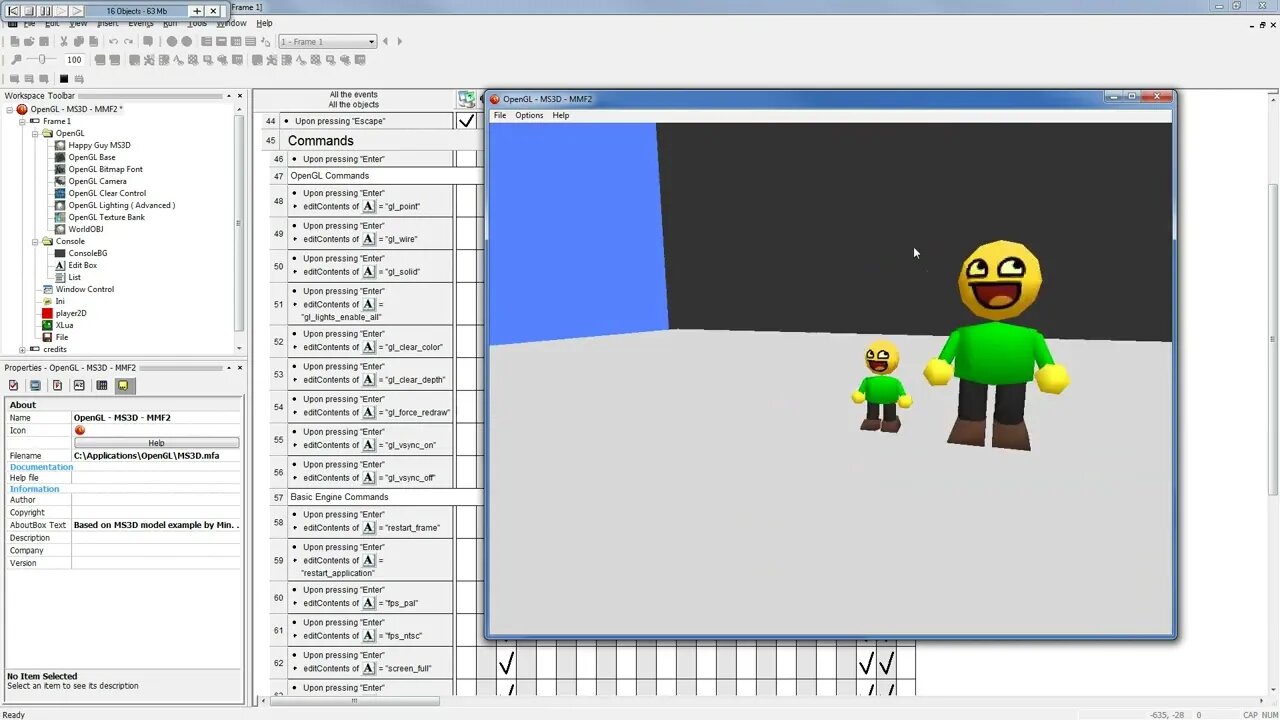Open Settings properties tab icon
The width and height of the screenshot is (1280, 720).
[x=13, y=385]
